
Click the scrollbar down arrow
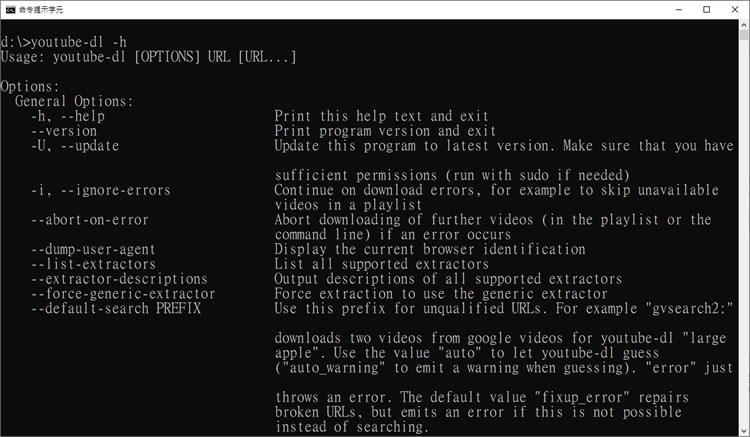coord(744,431)
